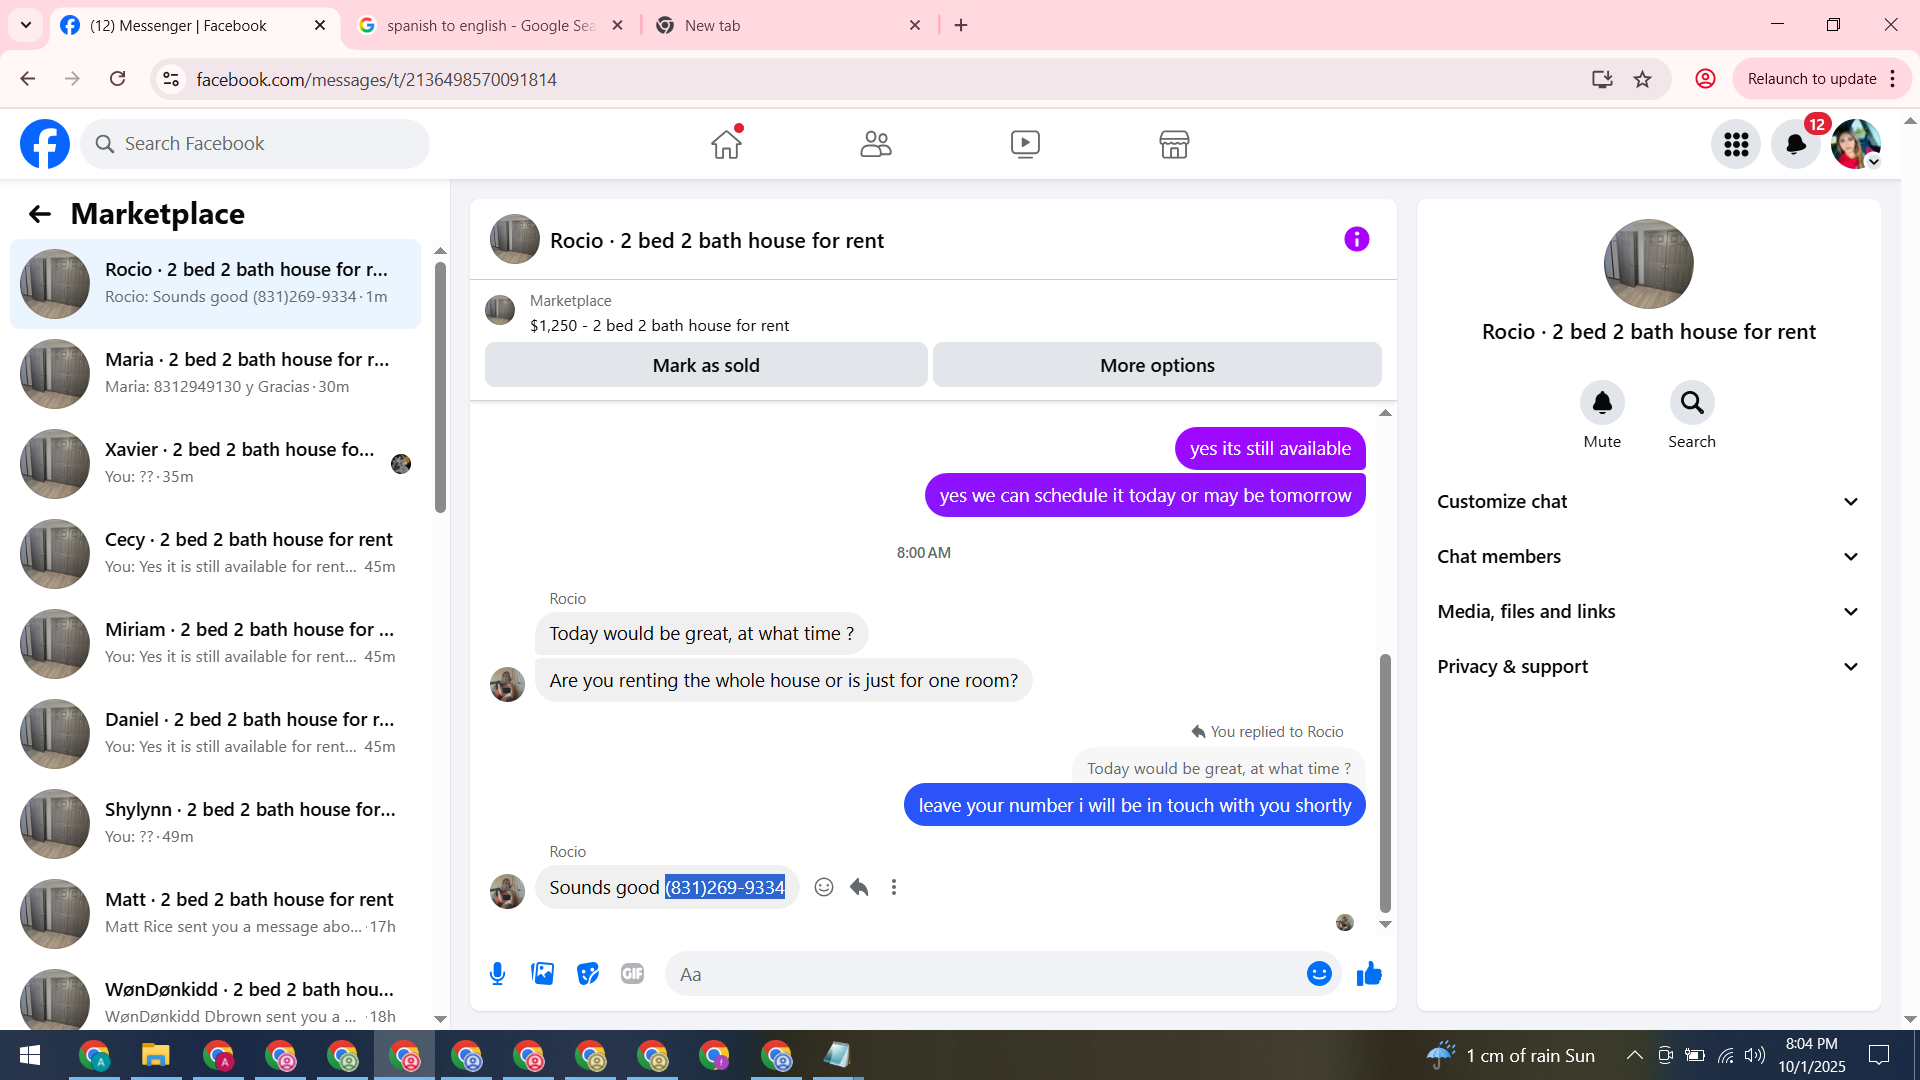Click Mark as sold button
The image size is (1920, 1080).
[x=706, y=365]
